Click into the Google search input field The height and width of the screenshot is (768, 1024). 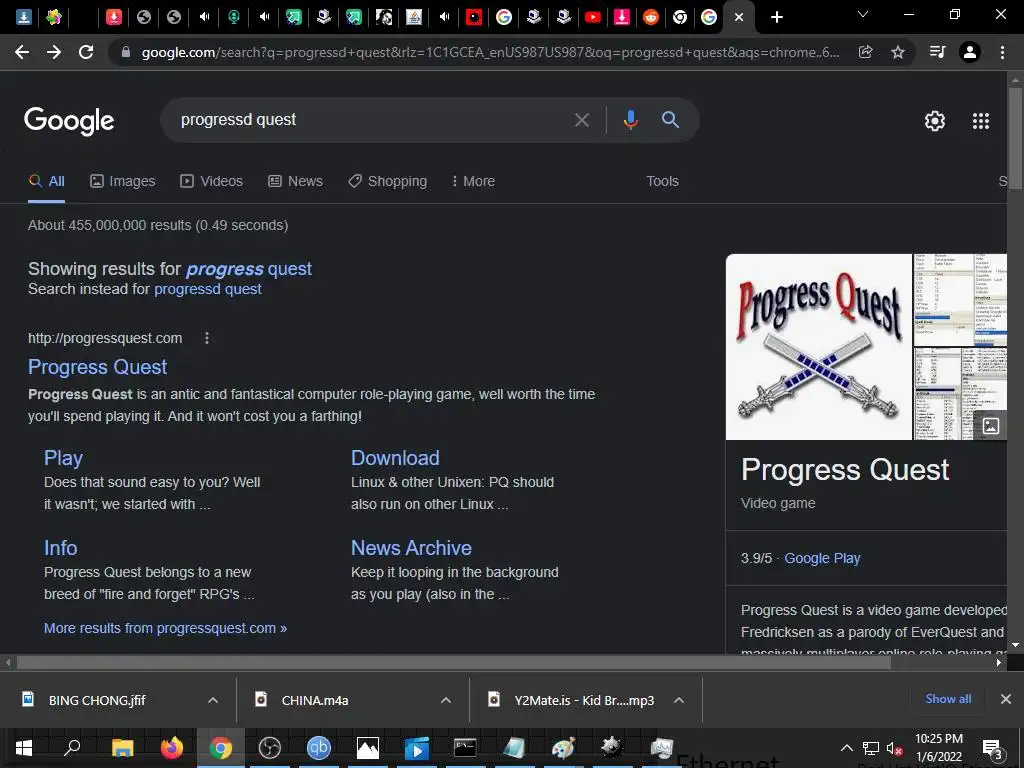[x=372, y=120]
